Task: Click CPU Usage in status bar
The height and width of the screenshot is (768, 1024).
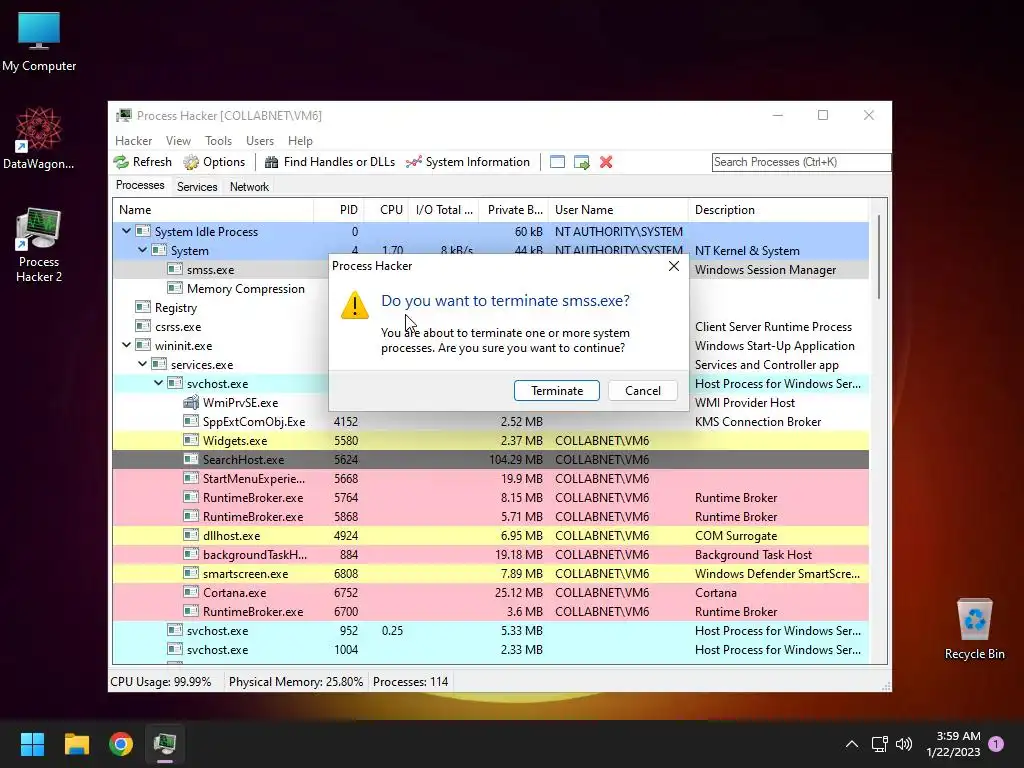Action: pos(161,682)
